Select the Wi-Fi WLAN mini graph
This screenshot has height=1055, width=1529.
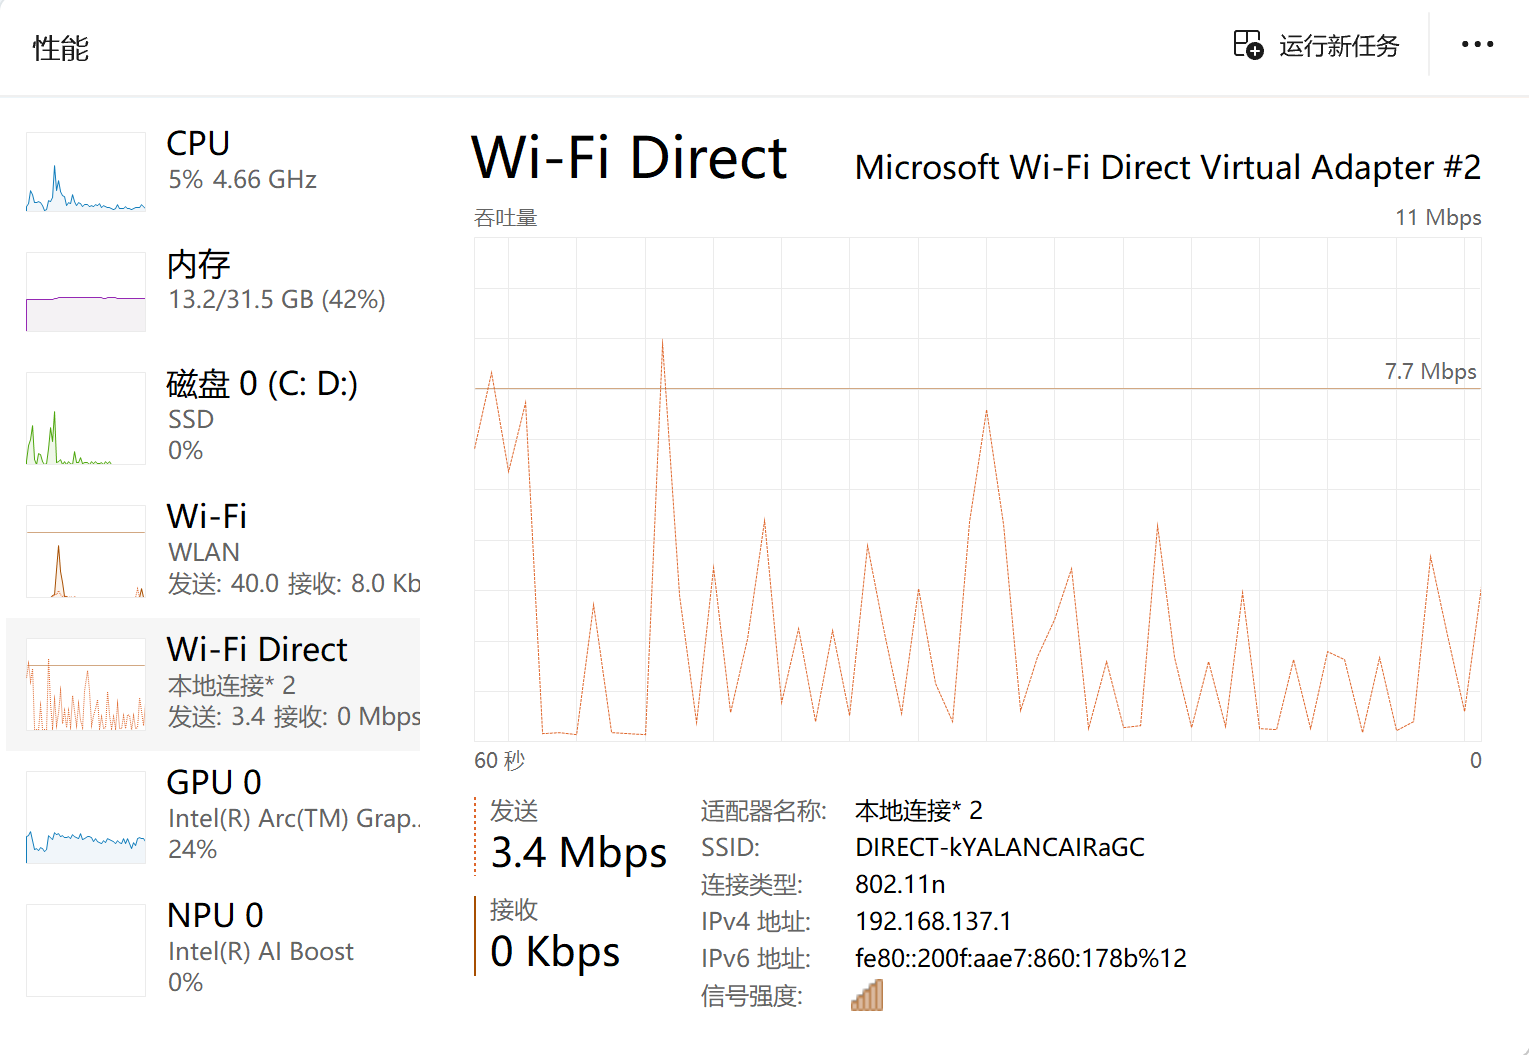click(x=86, y=551)
